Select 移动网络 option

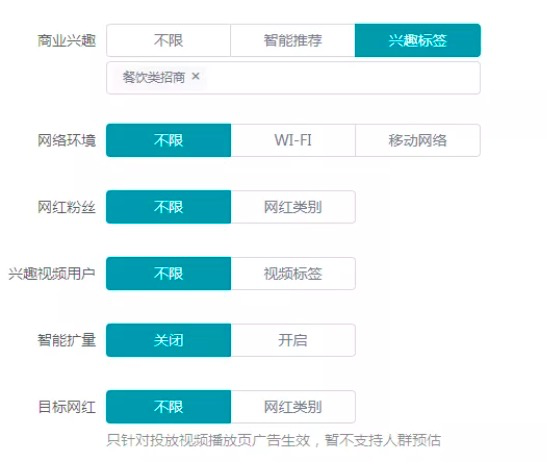tap(418, 140)
